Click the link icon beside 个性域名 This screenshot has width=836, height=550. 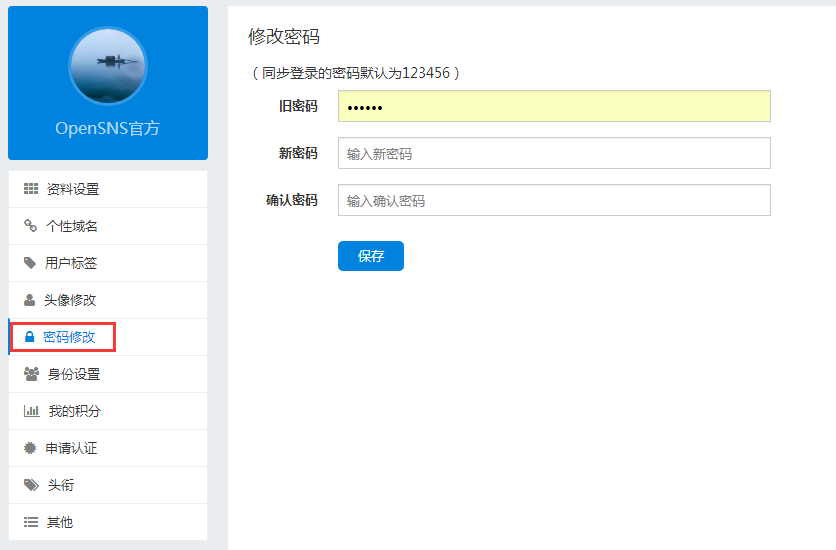tap(30, 226)
